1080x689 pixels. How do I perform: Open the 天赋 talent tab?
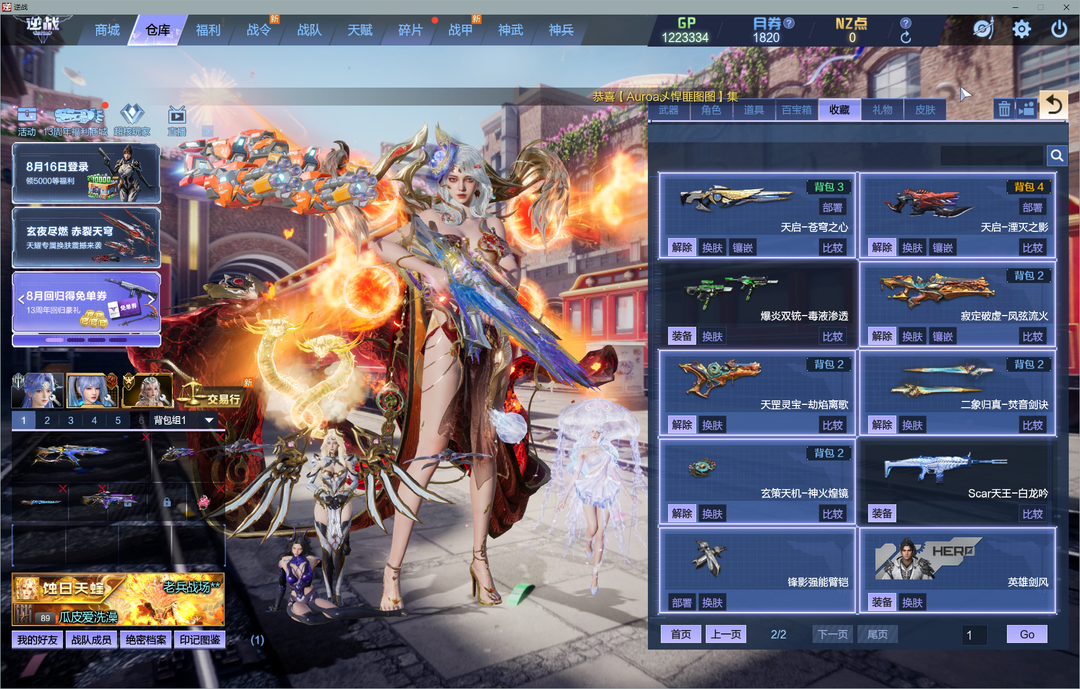click(x=360, y=30)
